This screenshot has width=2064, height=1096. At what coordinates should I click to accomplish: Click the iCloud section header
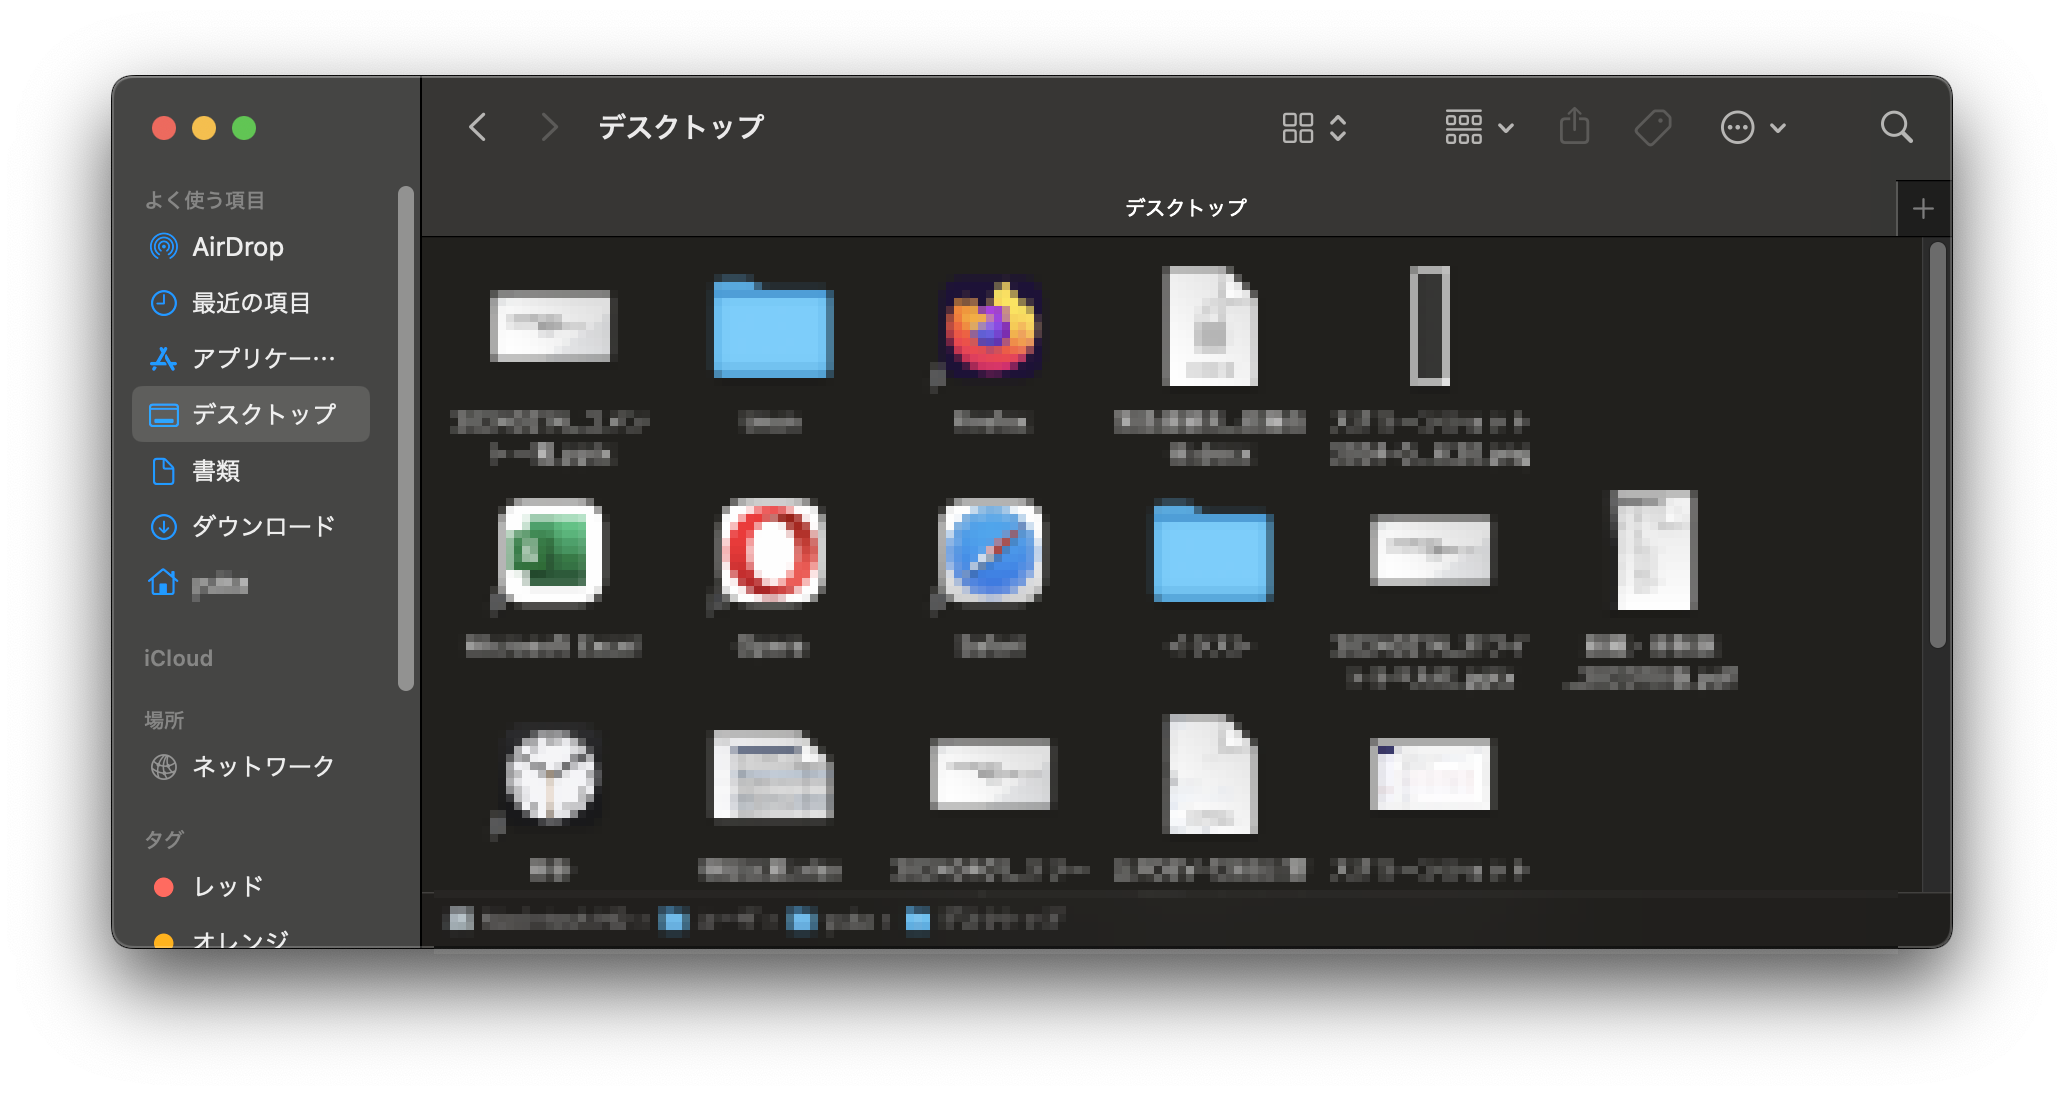pos(178,658)
